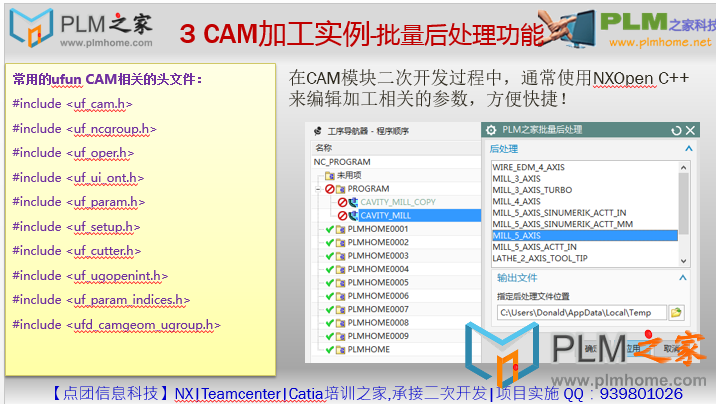The width and height of the screenshot is (716, 404).
Task: Collapse the PROGRAM tree node
Action: pyautogui.click(x=318, y=189)
